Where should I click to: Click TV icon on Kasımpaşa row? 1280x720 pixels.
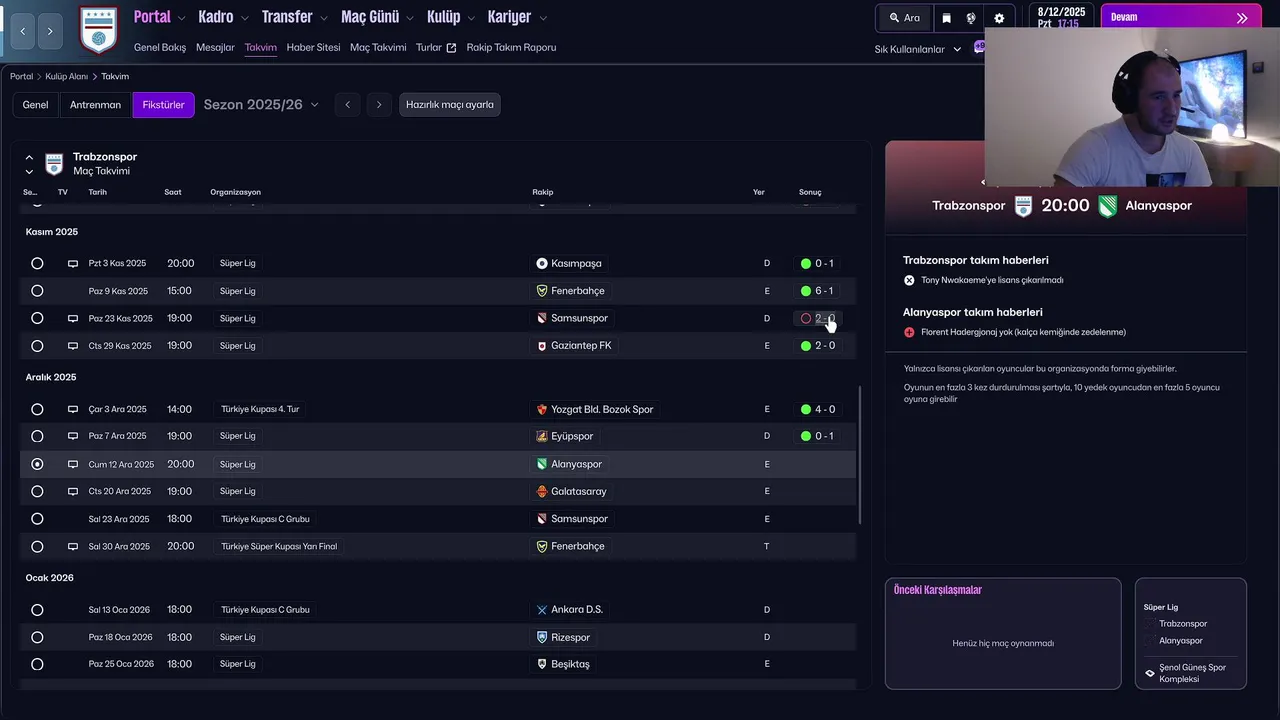pyautogui.click(x=72, y=263)
